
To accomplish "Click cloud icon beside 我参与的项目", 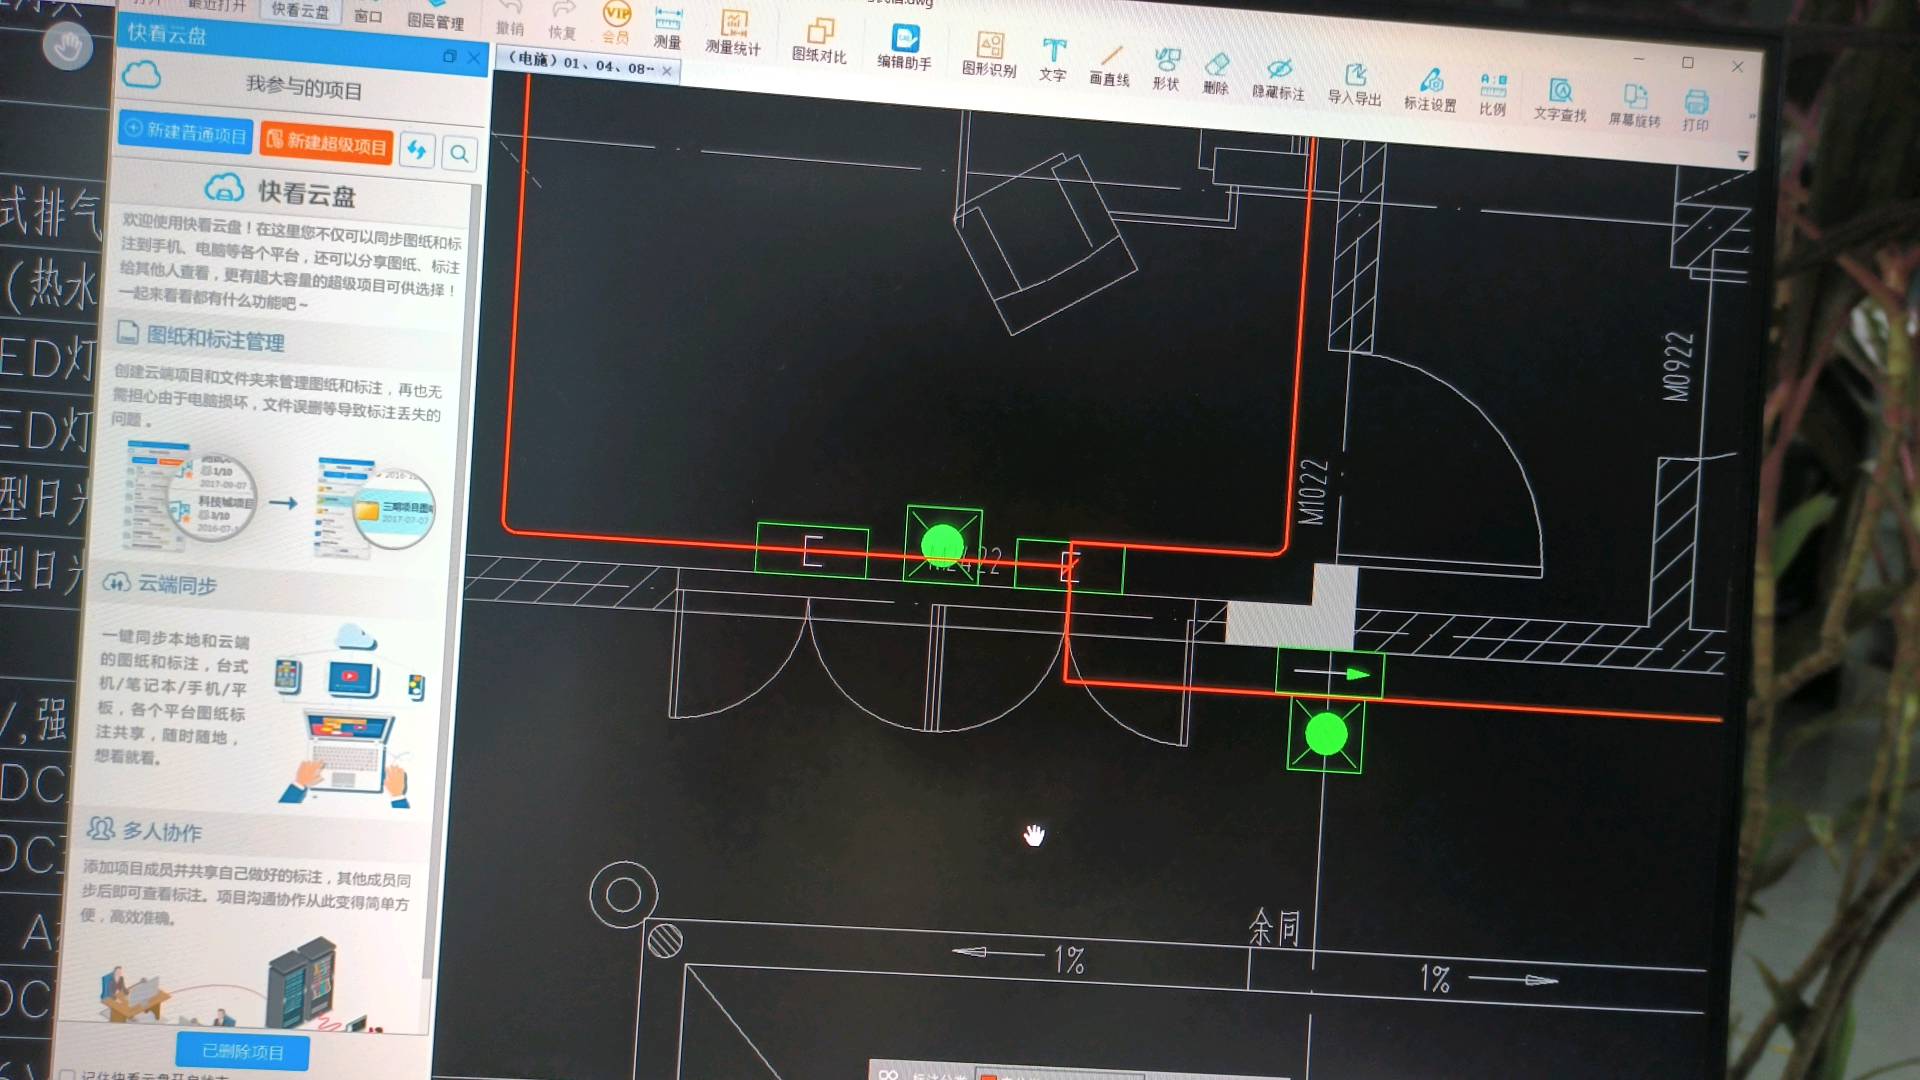I will 141,75.
